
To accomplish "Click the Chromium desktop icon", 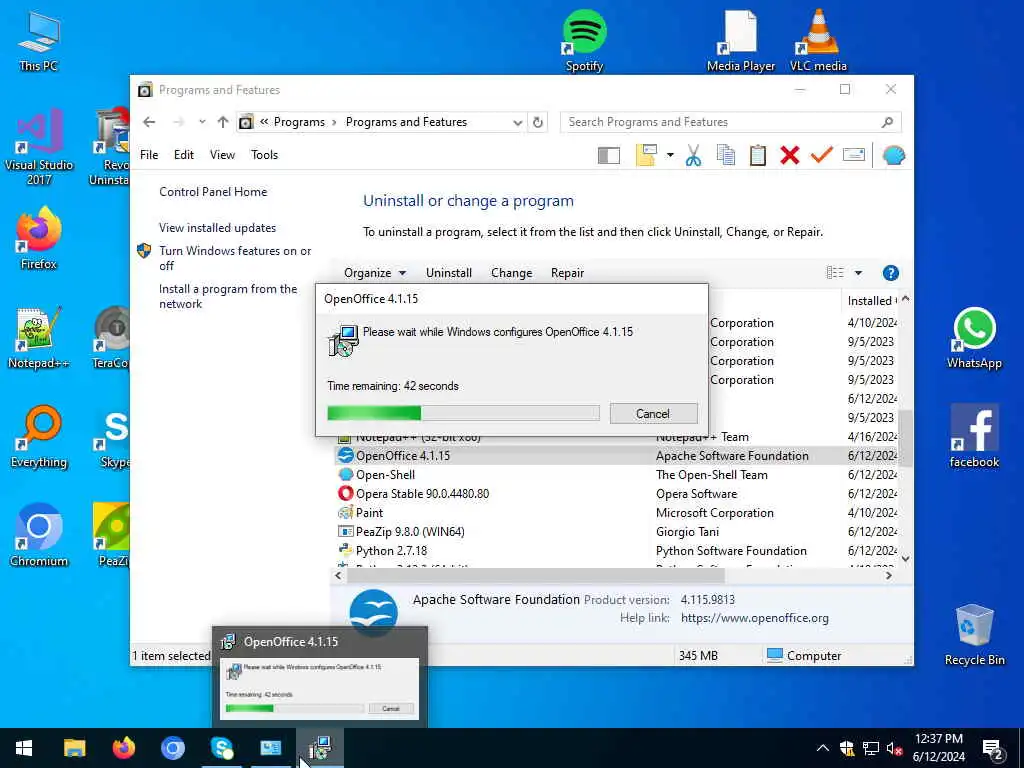I will [39, 535].
